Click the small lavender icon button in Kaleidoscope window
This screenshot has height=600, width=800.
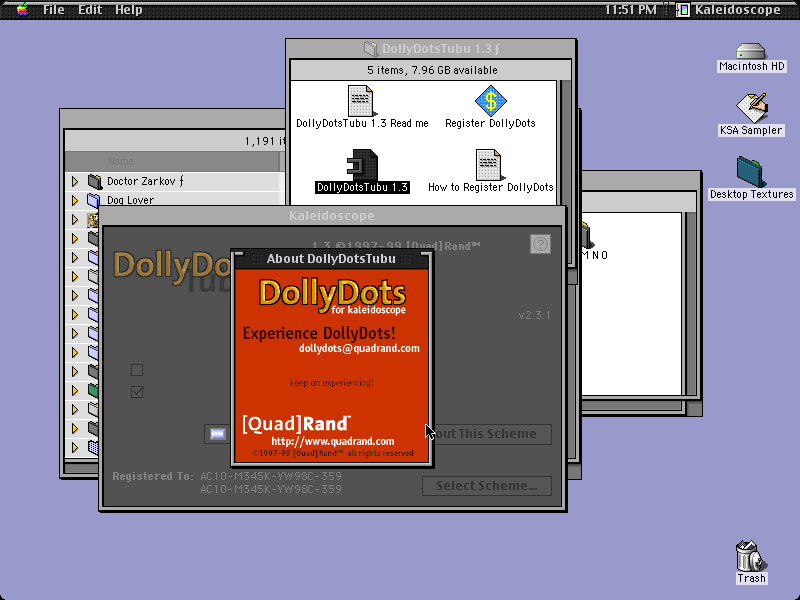217,434
